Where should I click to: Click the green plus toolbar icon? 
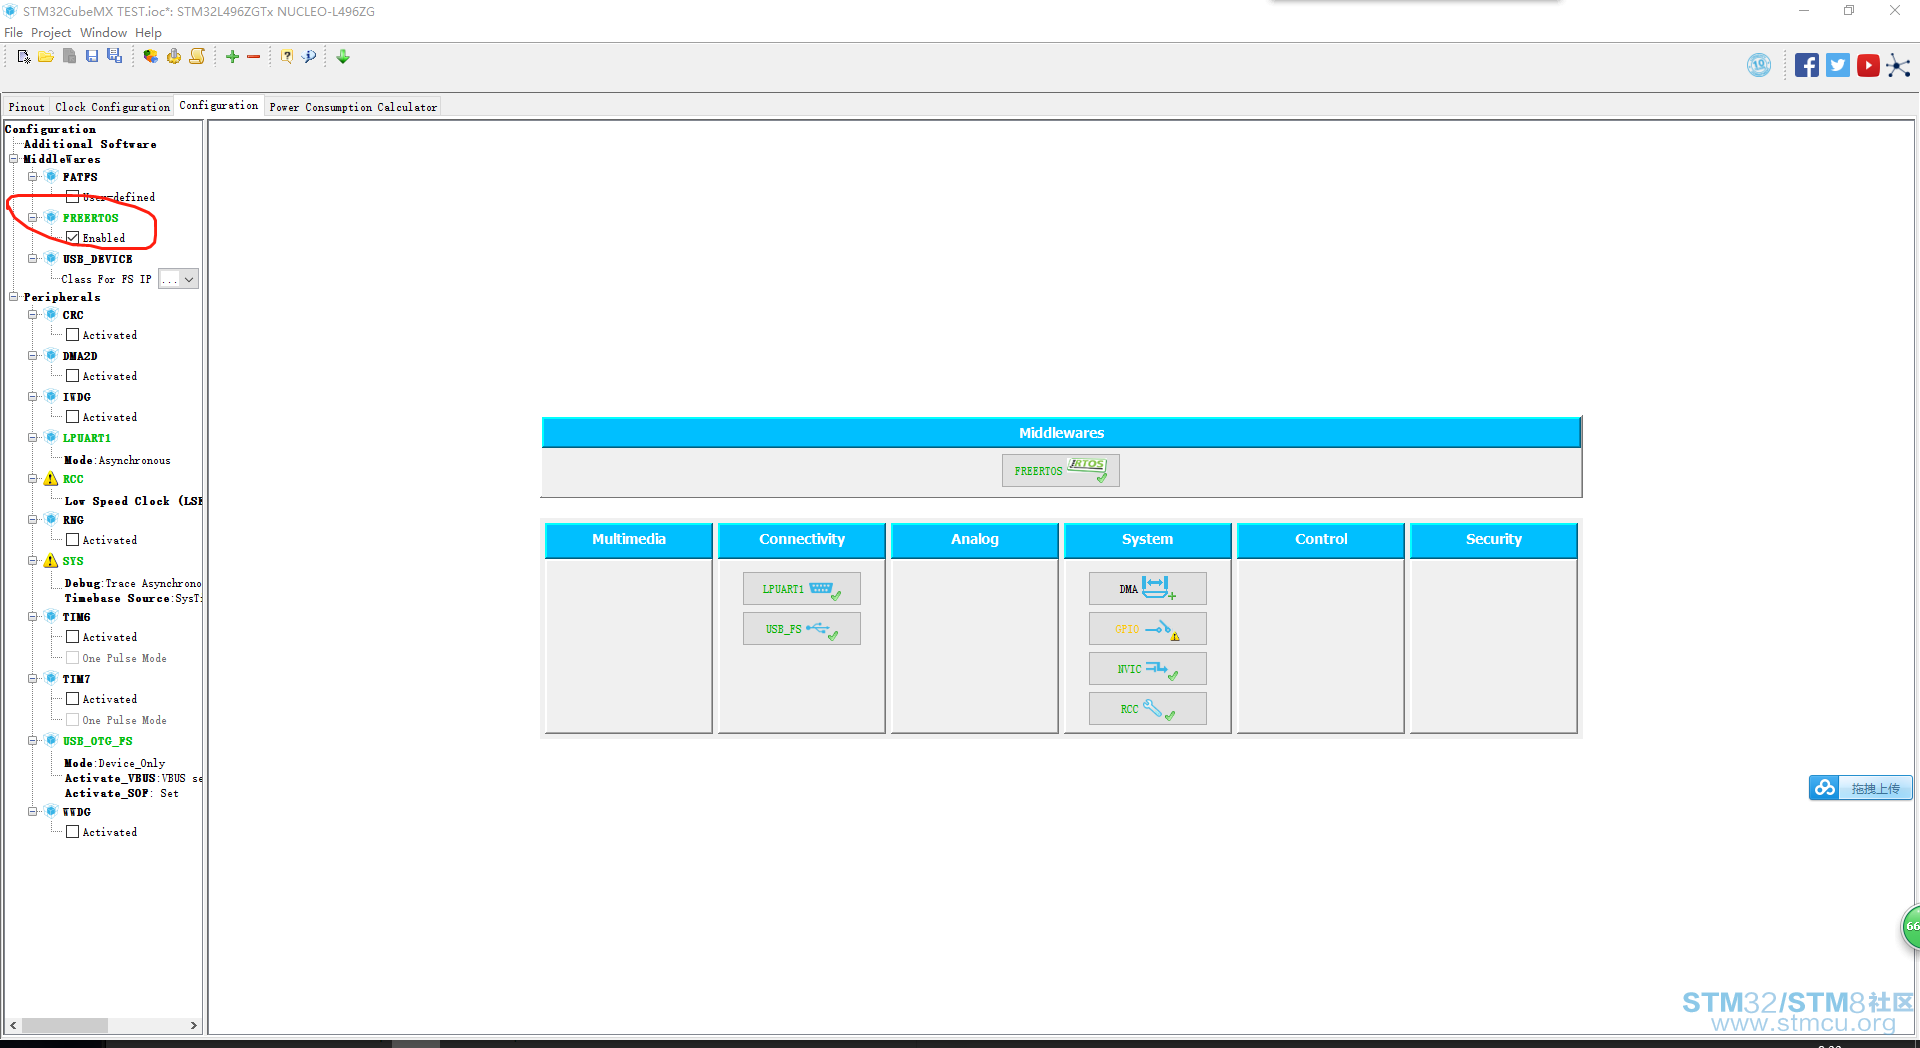pyautogui.click(x=232, y=57)
